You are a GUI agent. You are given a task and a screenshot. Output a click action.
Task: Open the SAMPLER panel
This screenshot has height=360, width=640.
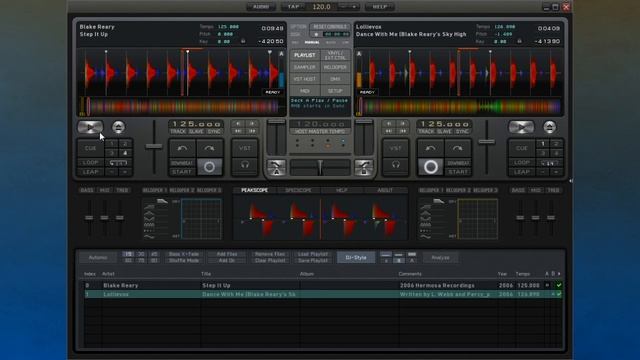click(x=305, y=67)
